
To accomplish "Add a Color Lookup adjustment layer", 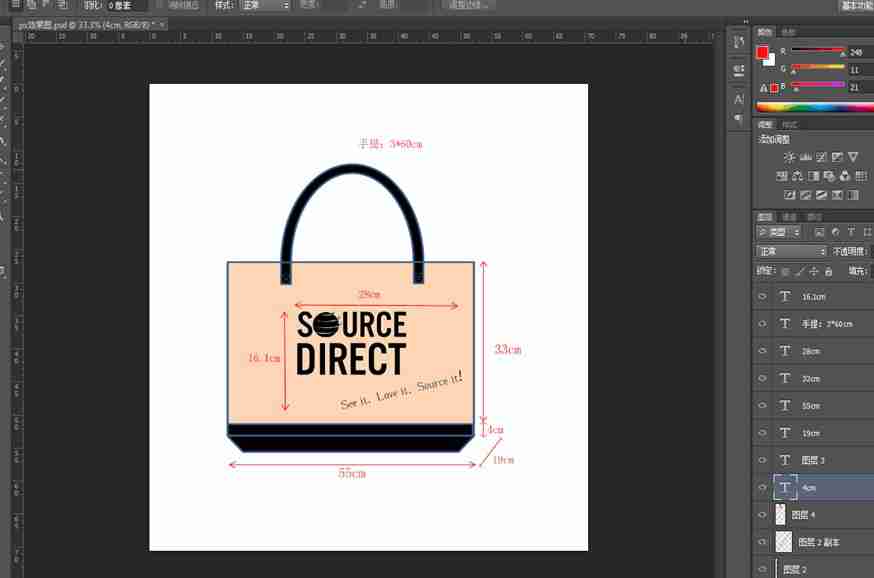I will 861,176.
